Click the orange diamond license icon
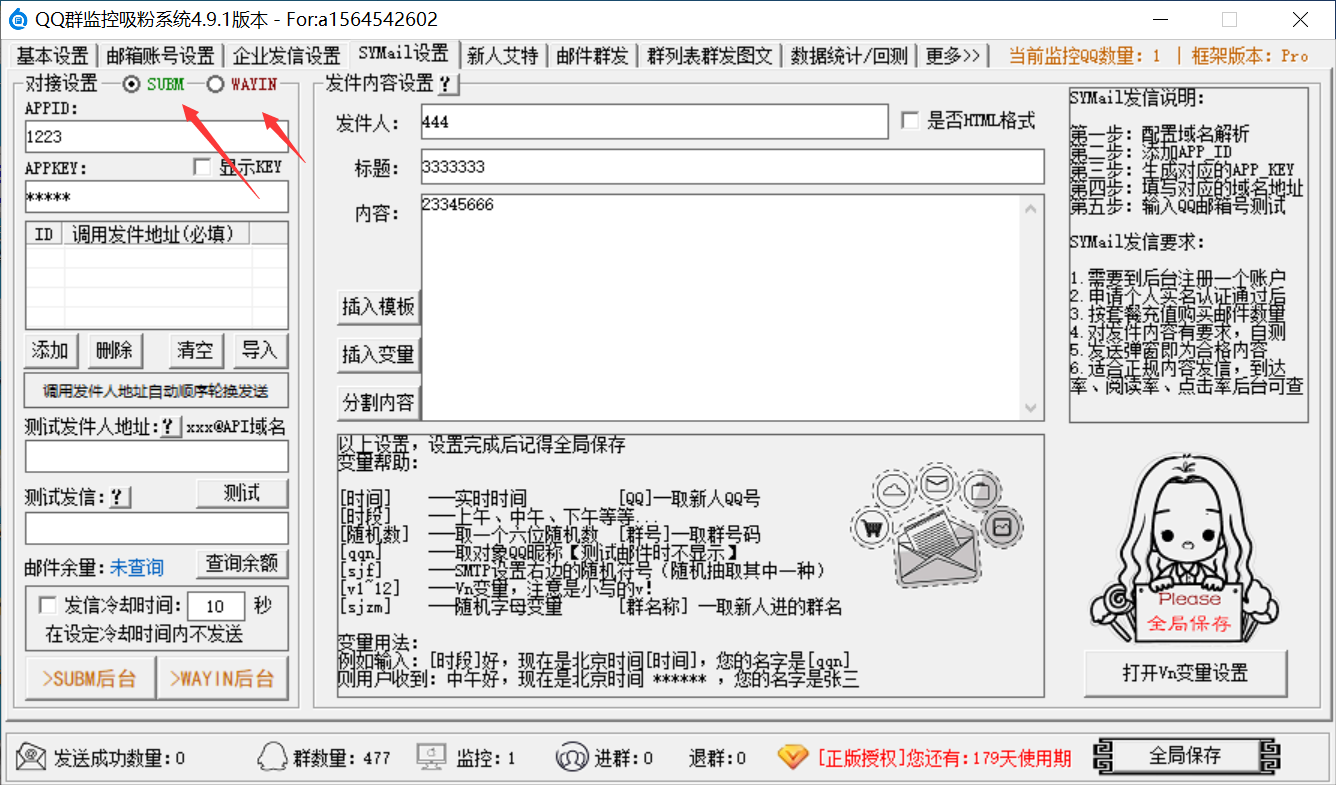Image resolution: width=1336 pixels, height=785 pixels. [x=792, y=757]
